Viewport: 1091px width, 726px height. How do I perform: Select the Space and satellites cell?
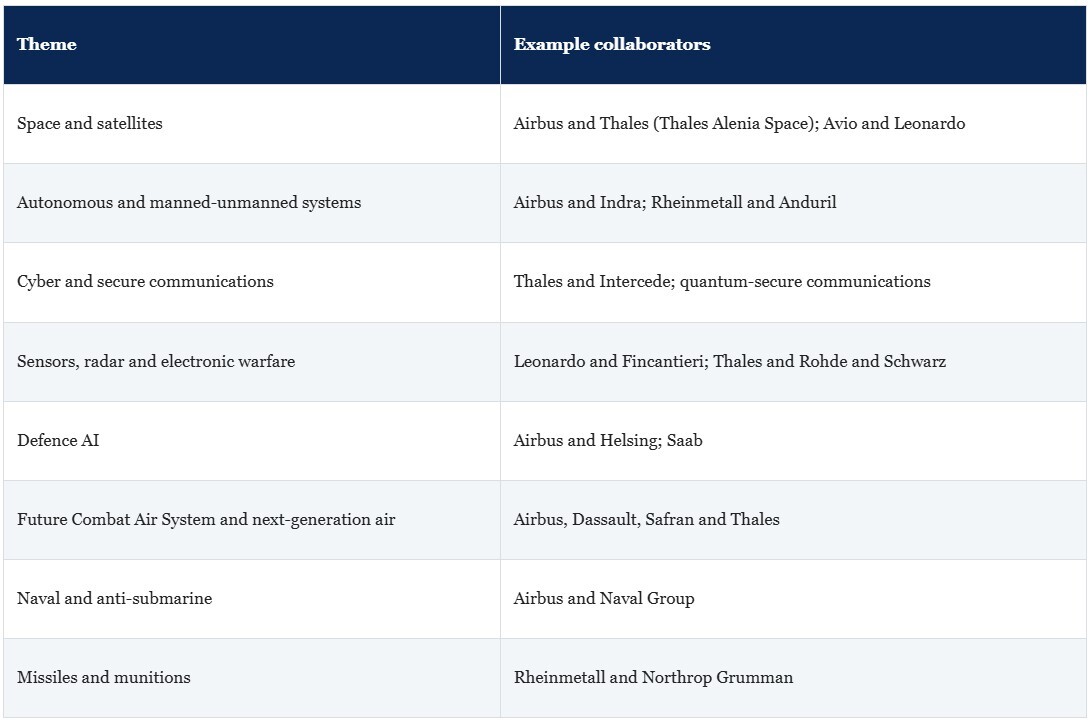(x=252, y=124)
